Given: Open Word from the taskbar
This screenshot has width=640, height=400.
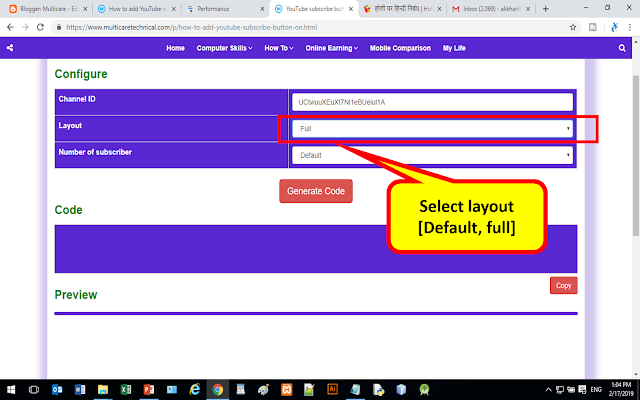Looking at the screenshot, I should click(x=80, y=390).
